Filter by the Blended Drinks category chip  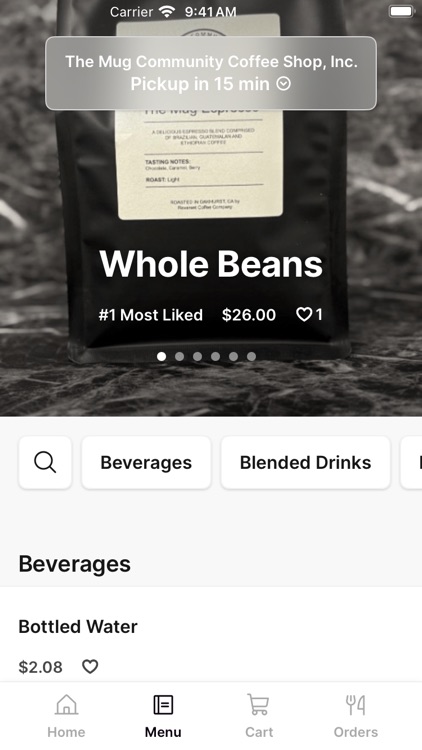coord(305,463)
